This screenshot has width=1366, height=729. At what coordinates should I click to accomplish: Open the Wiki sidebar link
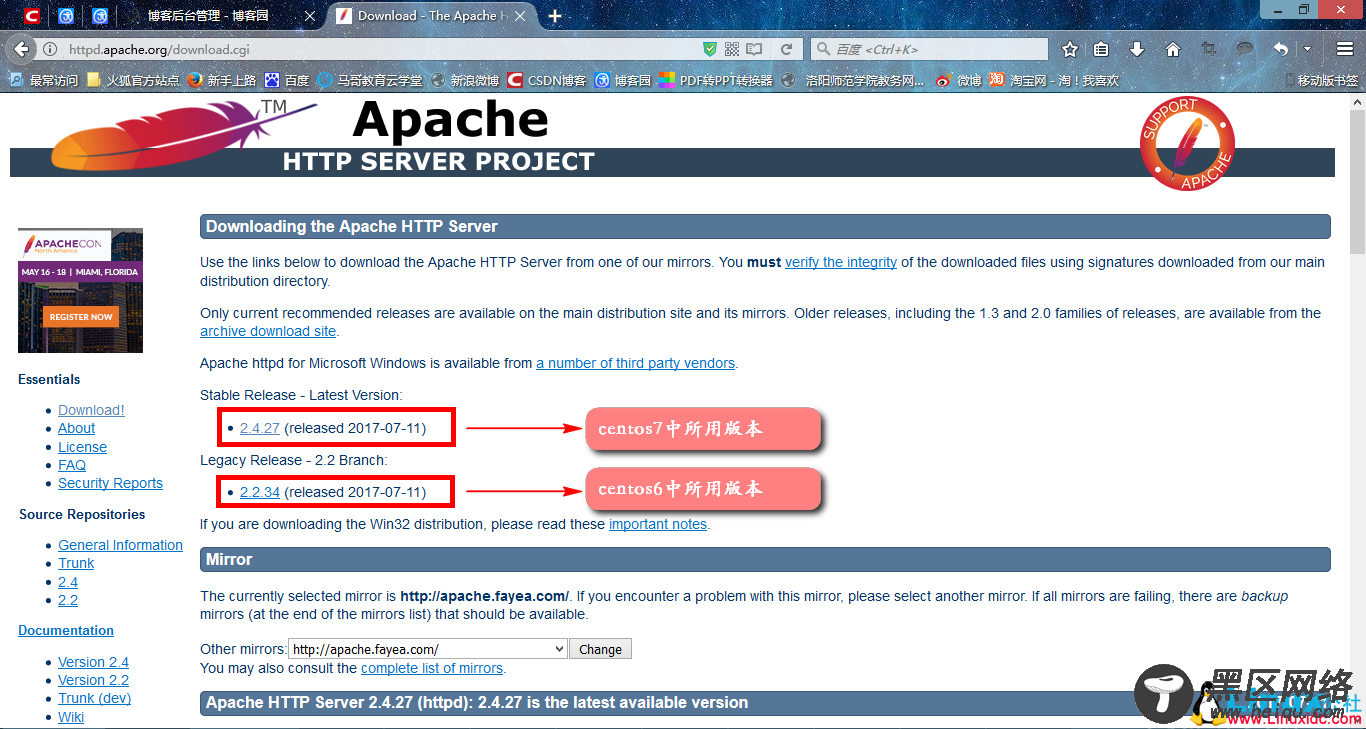click(71, 717)
